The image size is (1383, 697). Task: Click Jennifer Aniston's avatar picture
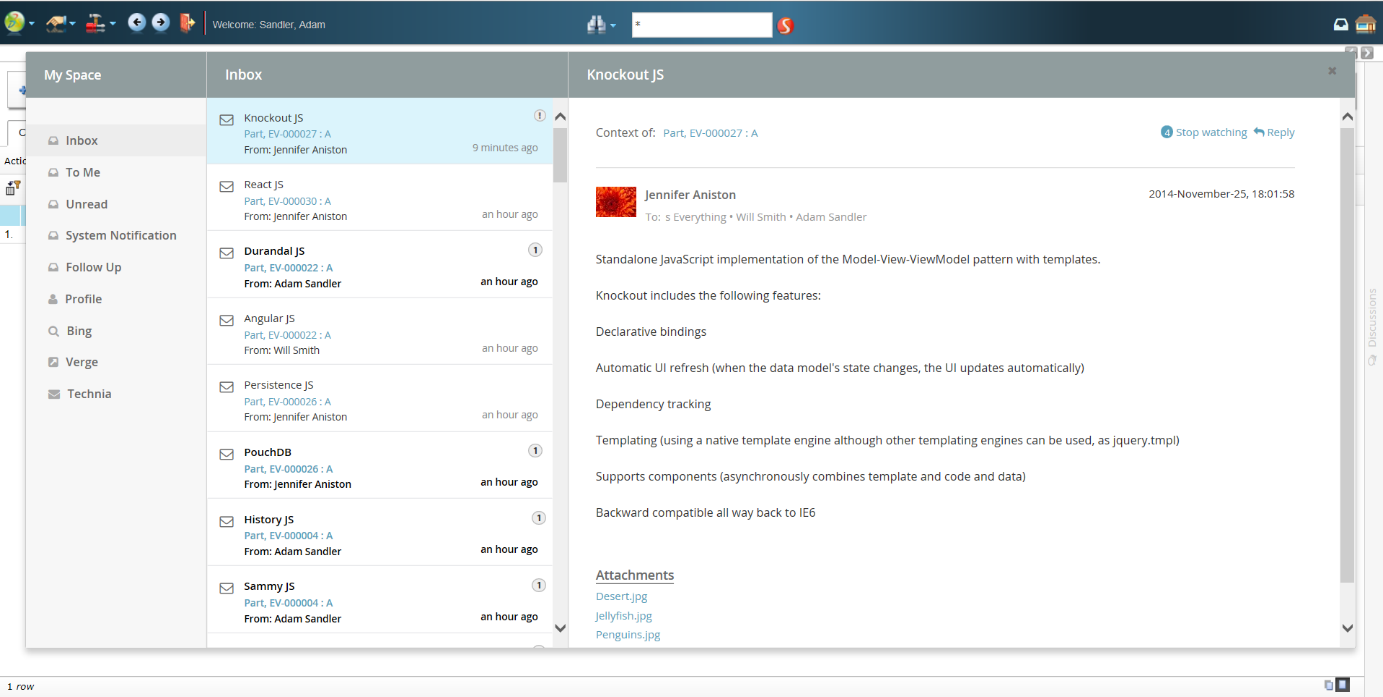pos(615,202)
